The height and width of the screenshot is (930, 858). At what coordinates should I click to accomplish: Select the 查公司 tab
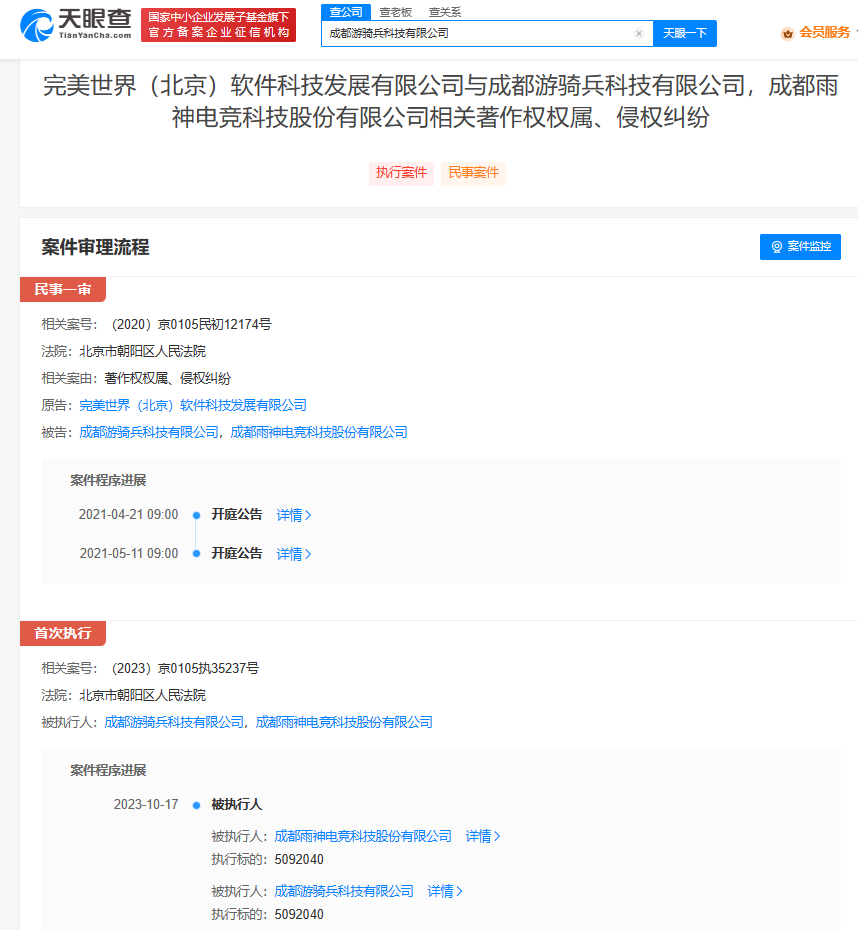[x=346, y=12]
